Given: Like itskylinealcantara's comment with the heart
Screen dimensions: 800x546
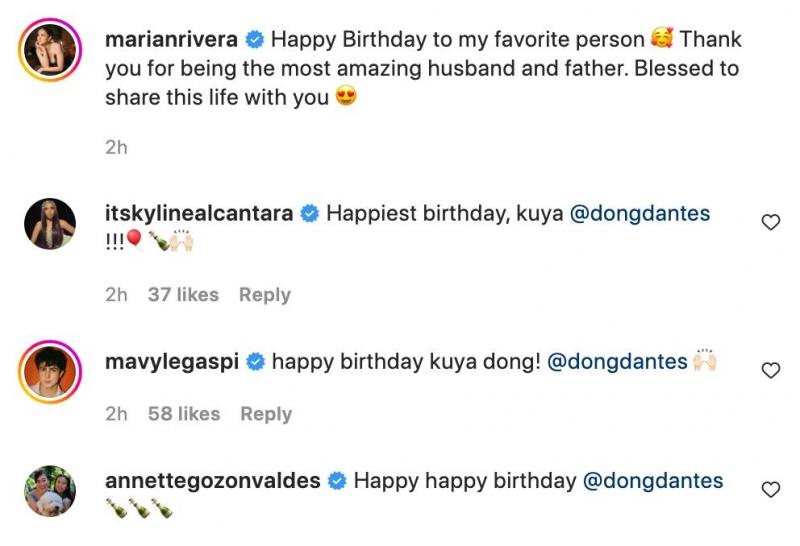Looking at the screenshot, I should point(770,222).
